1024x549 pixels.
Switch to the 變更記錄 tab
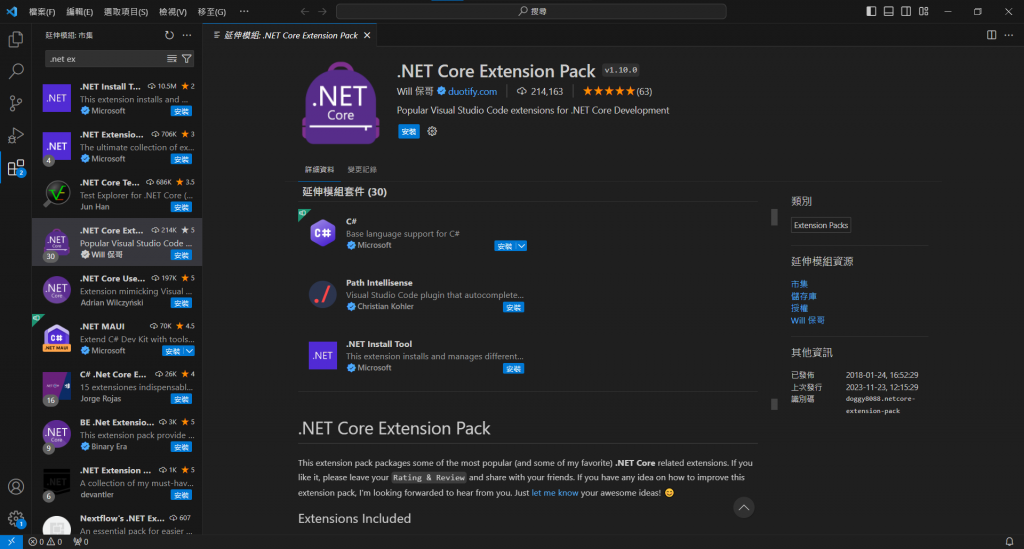click(x=362, y=169)
